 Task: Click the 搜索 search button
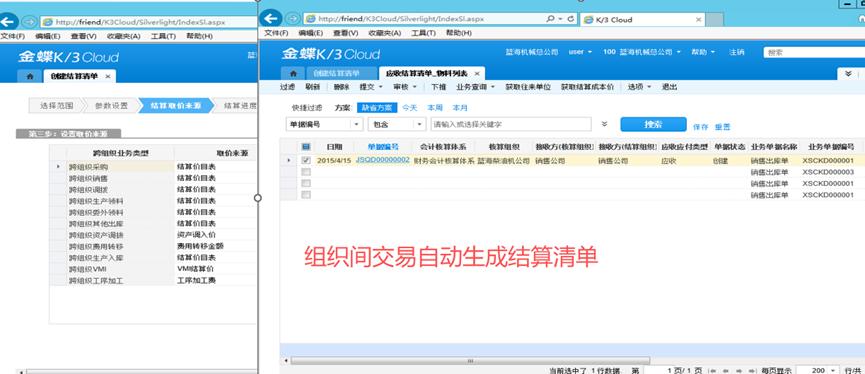pyautogui.click(x=653, y=124)
